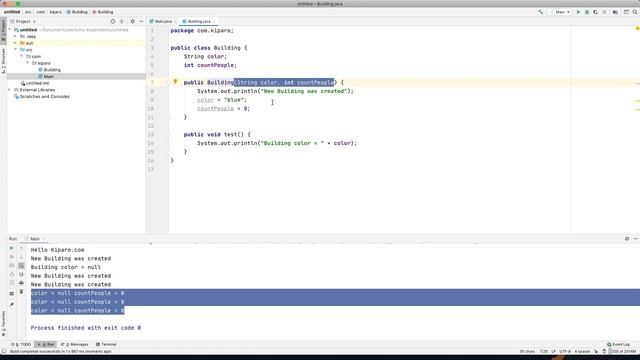Select the Main tab in the Run panel
Image resolution: width=640 pixels, height=360 pixels.
coord(35,239)
